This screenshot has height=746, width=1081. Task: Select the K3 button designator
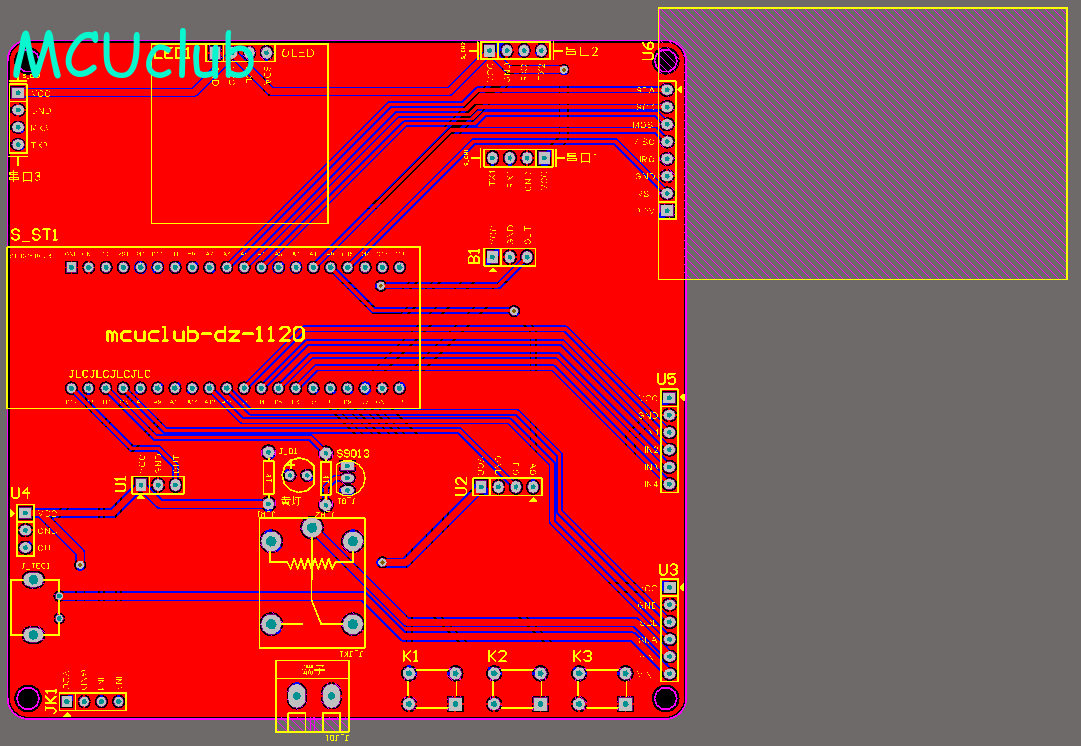click(x=583, y=656)
